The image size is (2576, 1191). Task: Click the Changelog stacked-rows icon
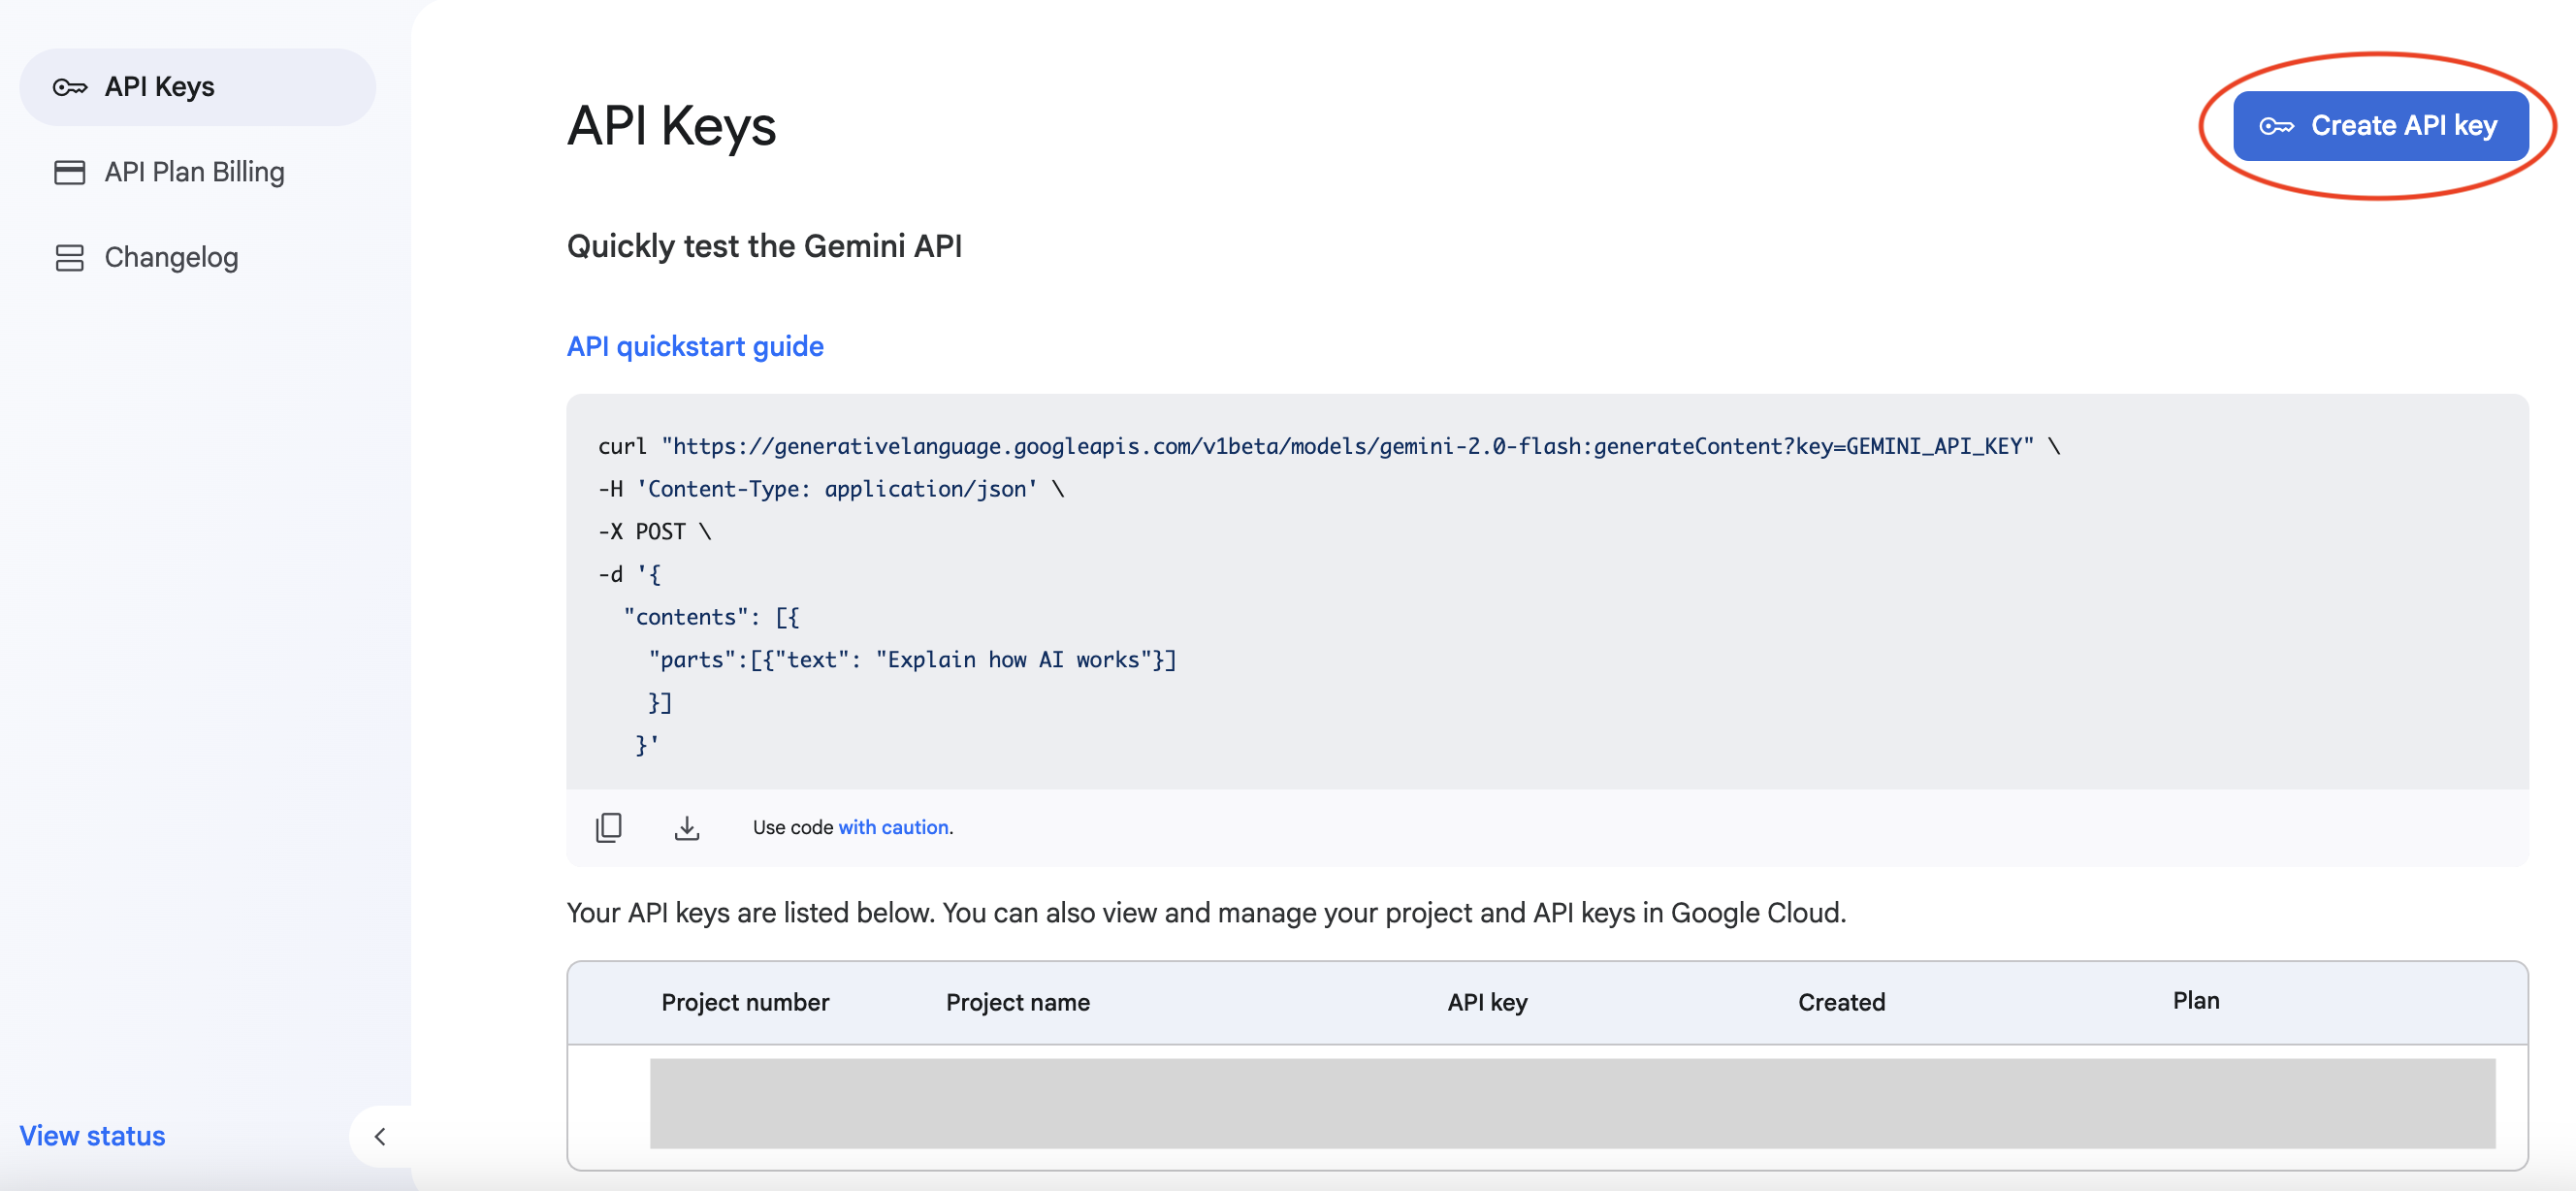click(x=69, y=258)
